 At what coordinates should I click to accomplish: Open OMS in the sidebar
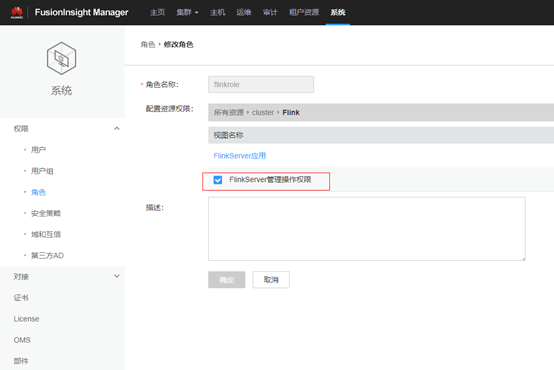tap(22, 340)
